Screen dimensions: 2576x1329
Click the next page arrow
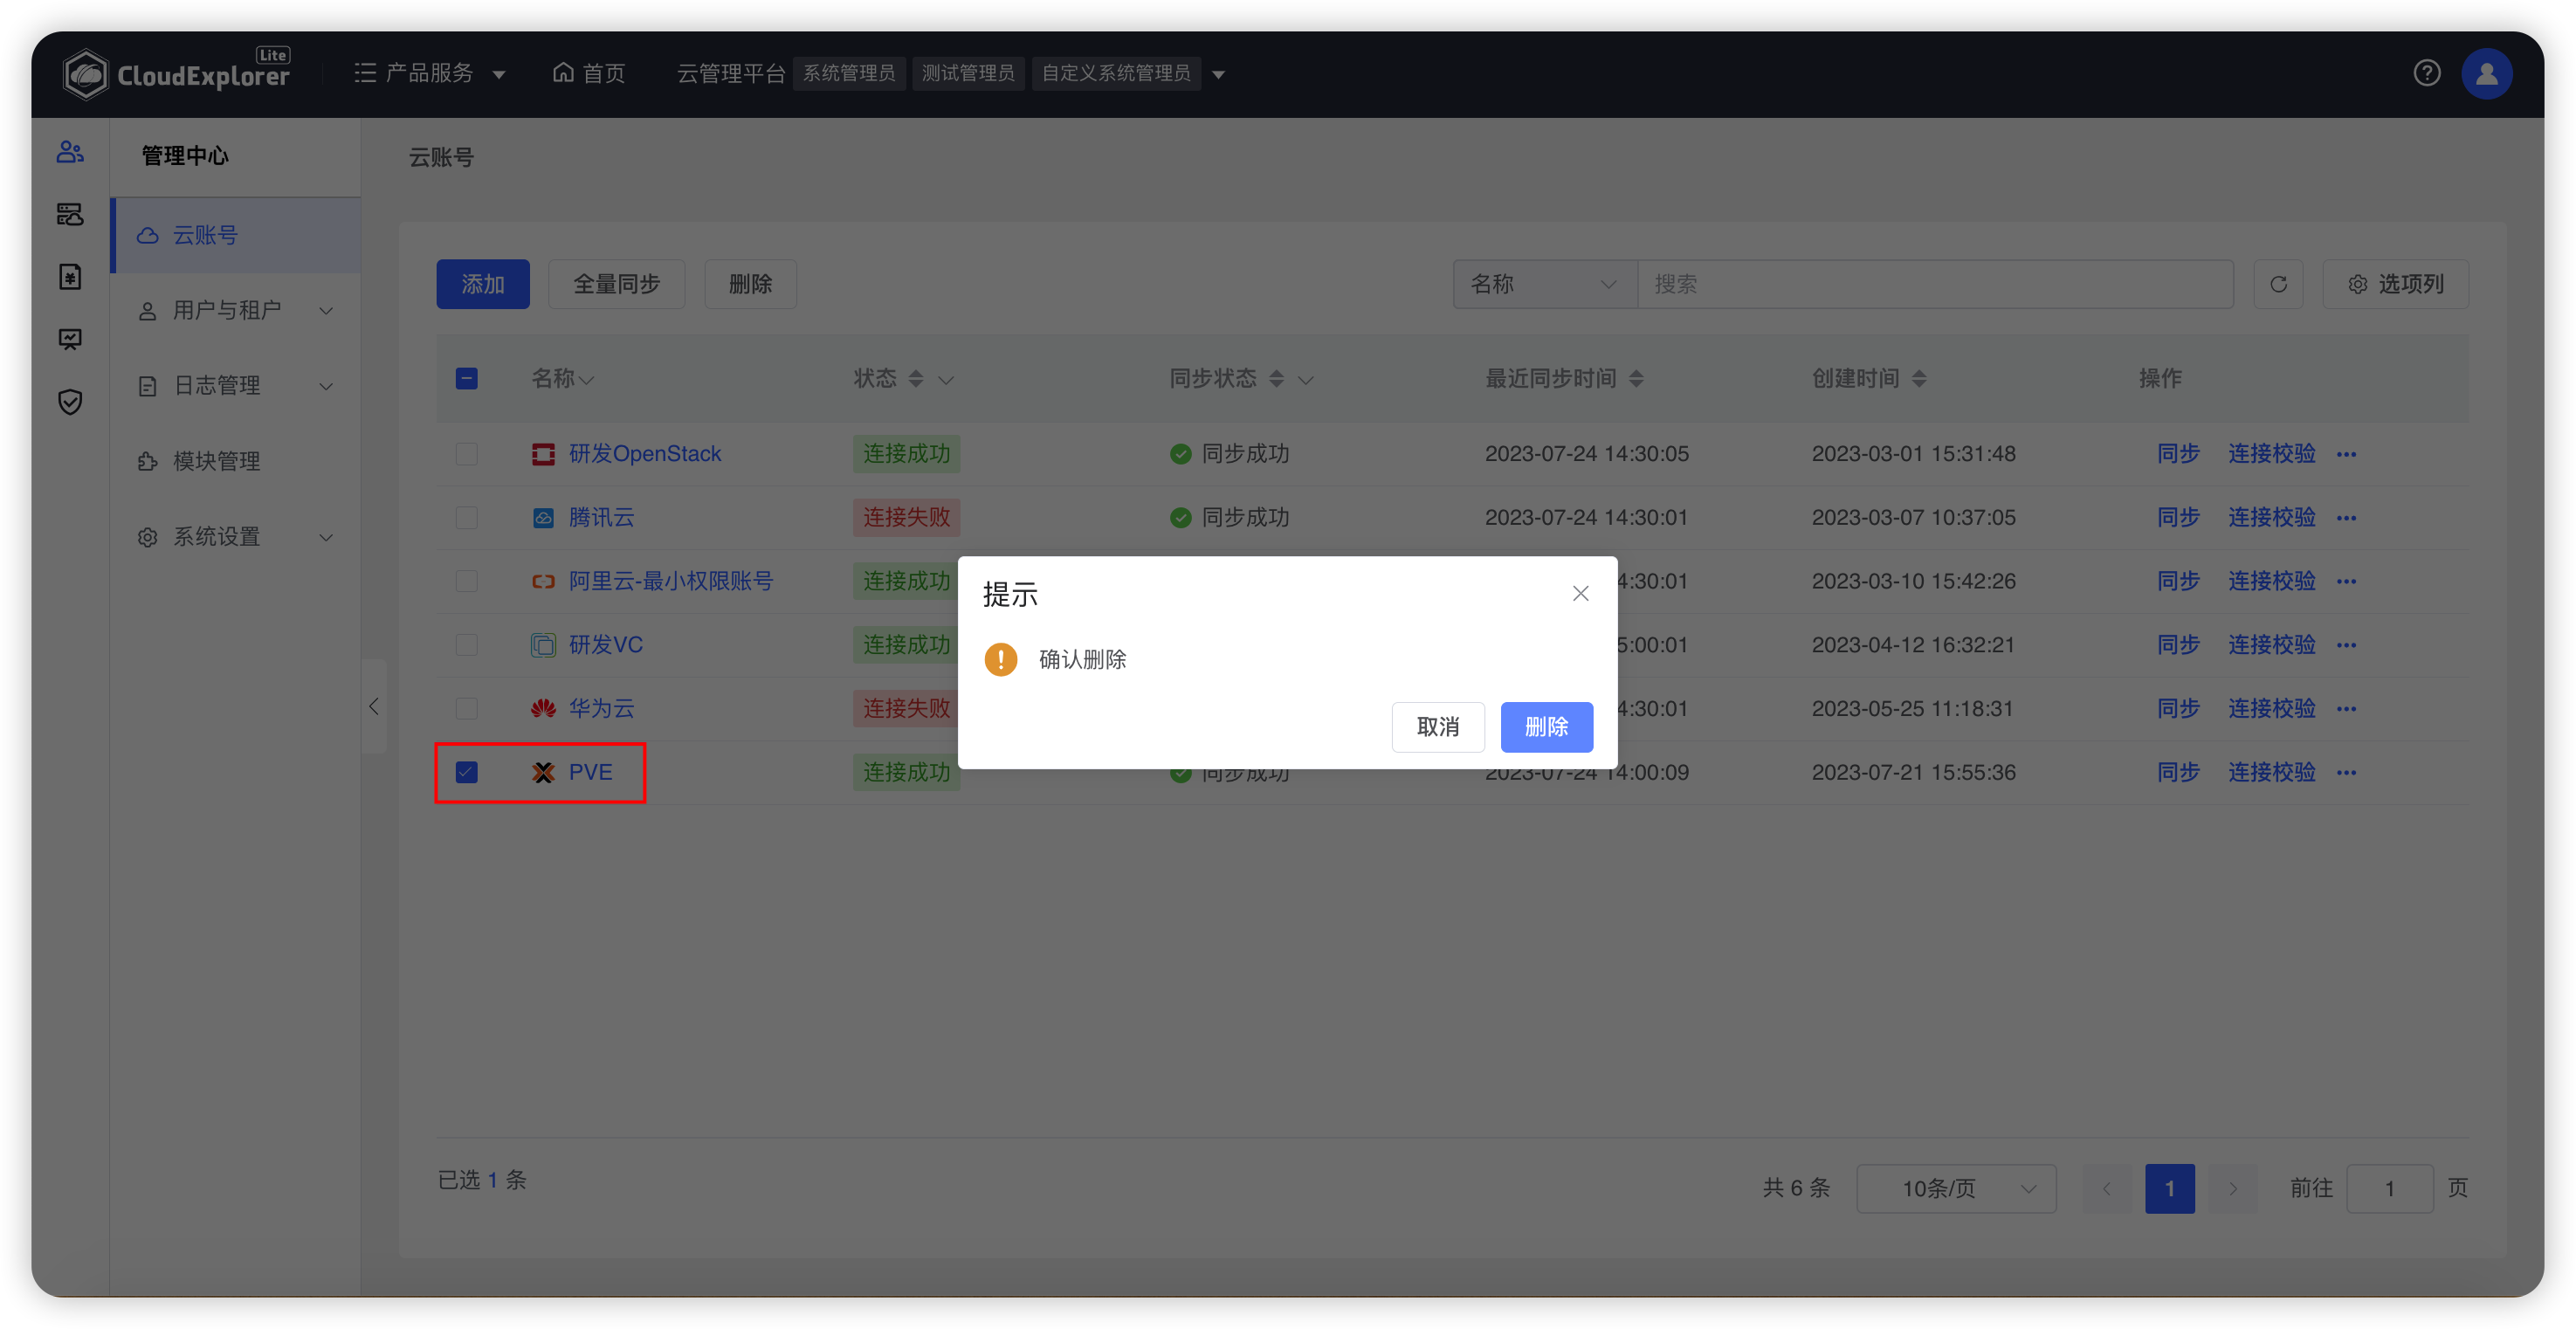pyautogui.click(x=2232, y=1188)
